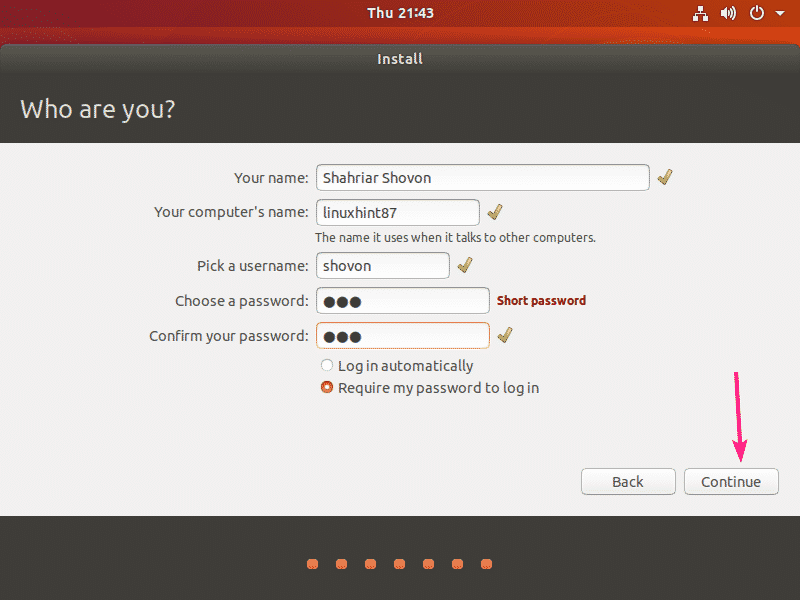800x600 pixels.
Task: Expand the system menu arrow
Action: click(x=780, y=14)
